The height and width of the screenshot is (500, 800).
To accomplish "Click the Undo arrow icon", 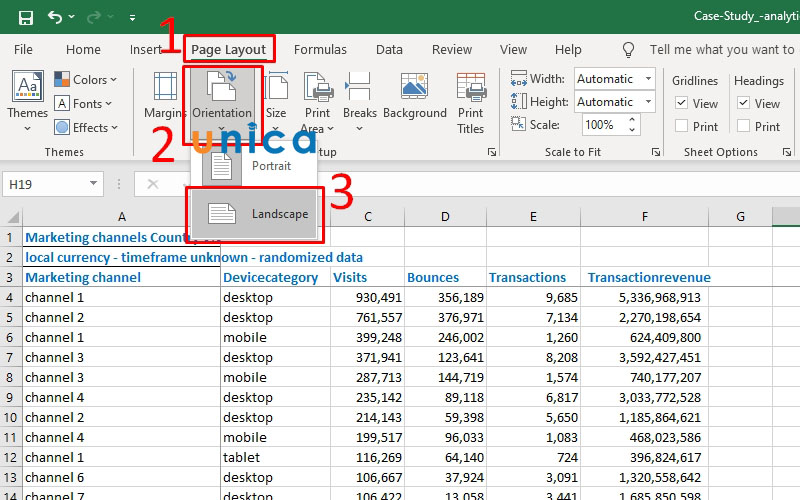I will point(55,17).
